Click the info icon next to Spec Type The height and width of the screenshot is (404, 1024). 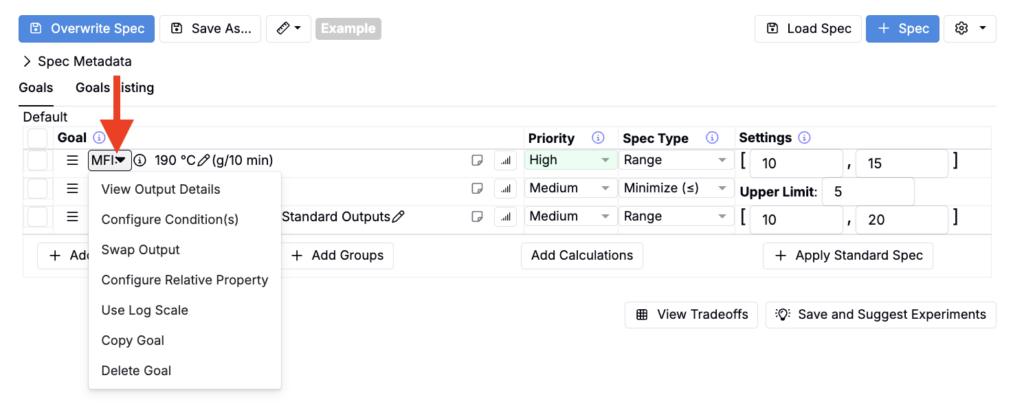point(712,138)
